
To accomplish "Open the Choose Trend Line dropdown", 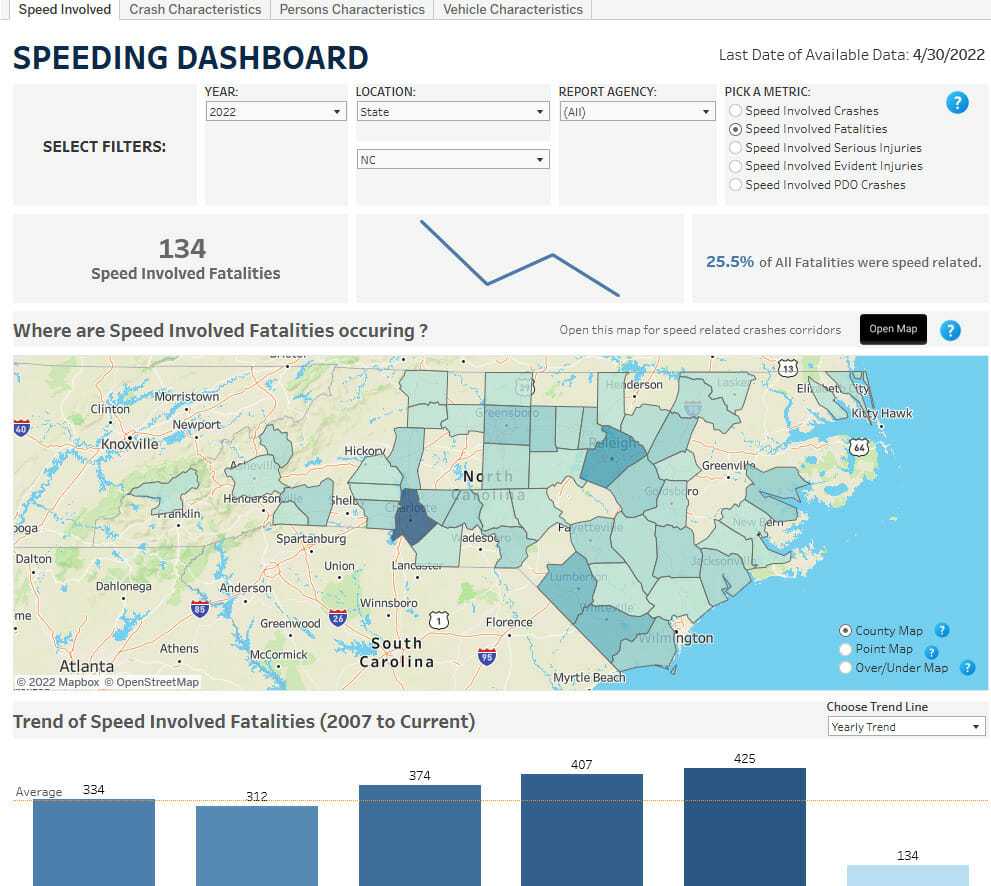I will (x=906, y=727).
